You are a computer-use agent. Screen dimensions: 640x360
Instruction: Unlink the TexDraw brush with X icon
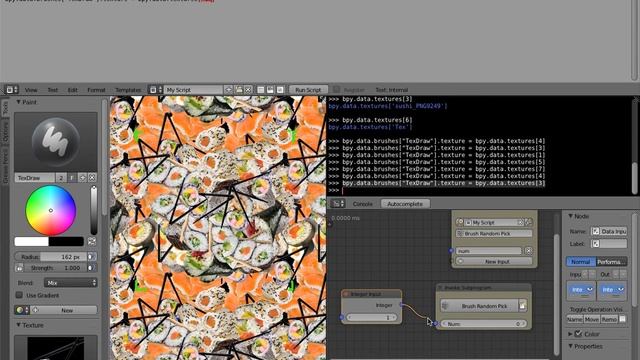coord(92,178)
